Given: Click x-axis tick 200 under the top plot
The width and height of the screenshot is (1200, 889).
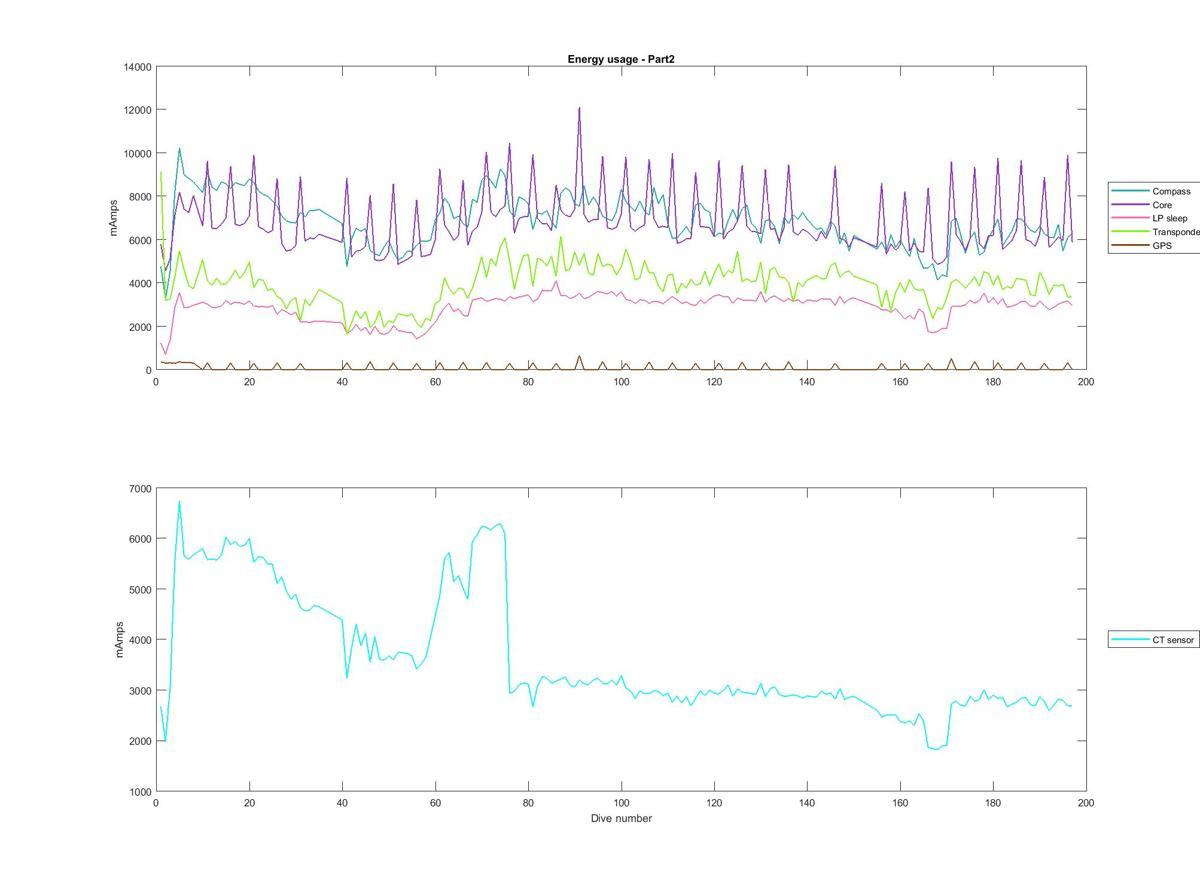Looking at the screenshot, I should coord(1086,382).
